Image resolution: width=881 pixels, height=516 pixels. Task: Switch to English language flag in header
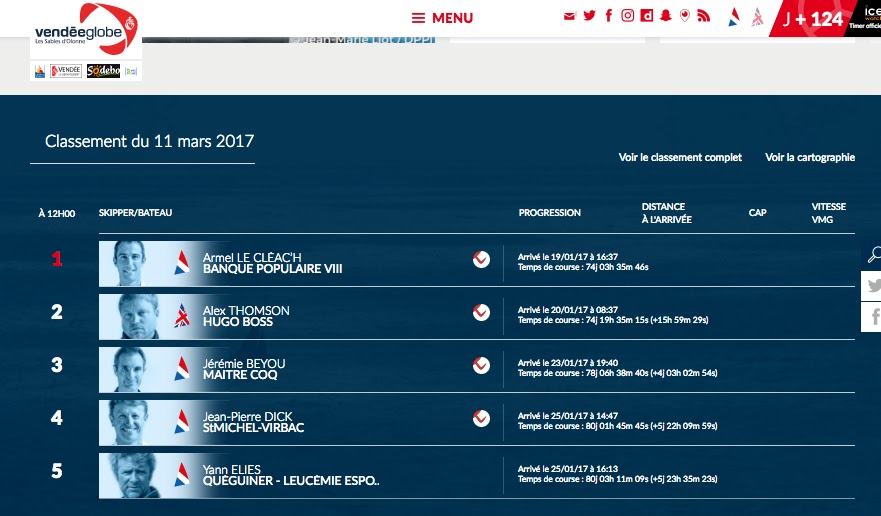coord(757,17)
